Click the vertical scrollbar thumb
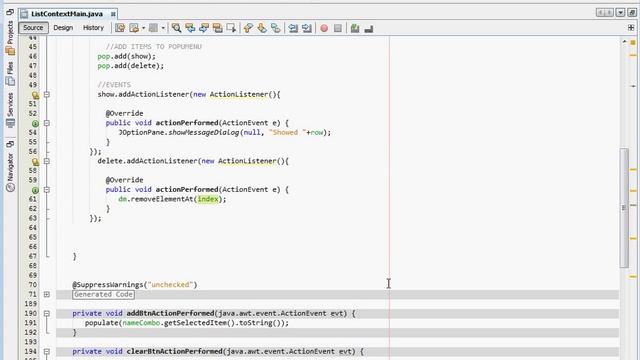This screenshot has height=360, width=640. pos(624,208)
